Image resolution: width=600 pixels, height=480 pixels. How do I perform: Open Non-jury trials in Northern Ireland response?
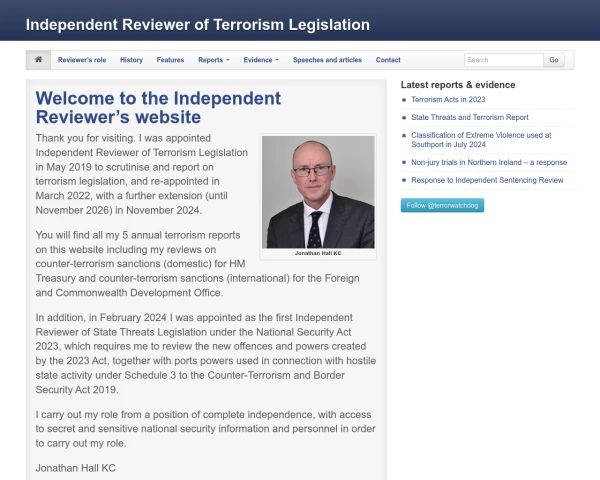[489, 162]
